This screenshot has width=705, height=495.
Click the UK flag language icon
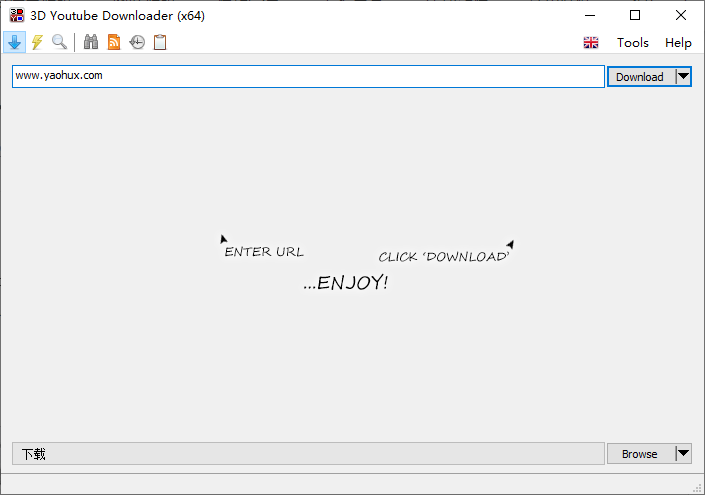click(x=591, y=43)
